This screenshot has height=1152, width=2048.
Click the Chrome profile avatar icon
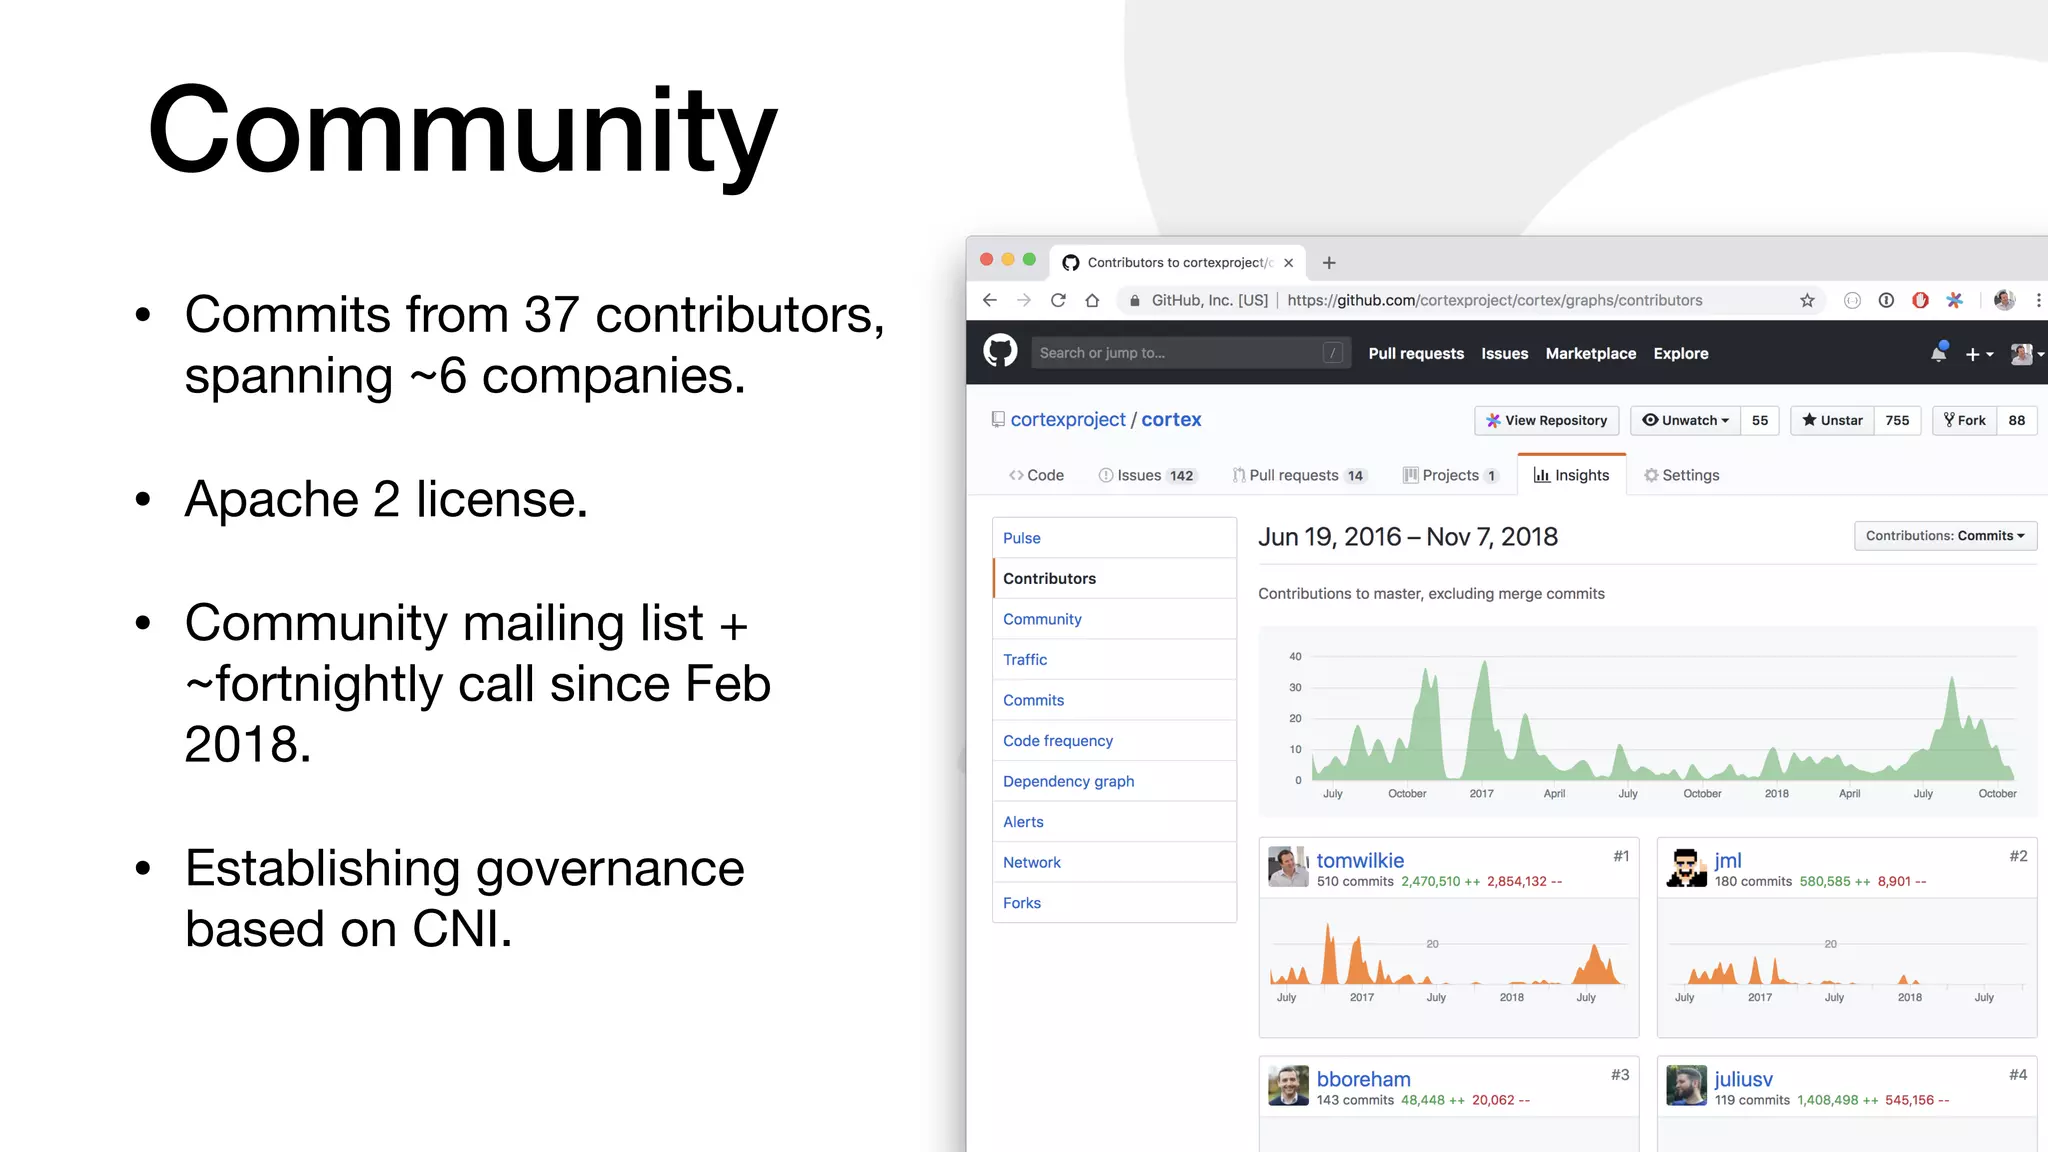[x=2004, y=300]
